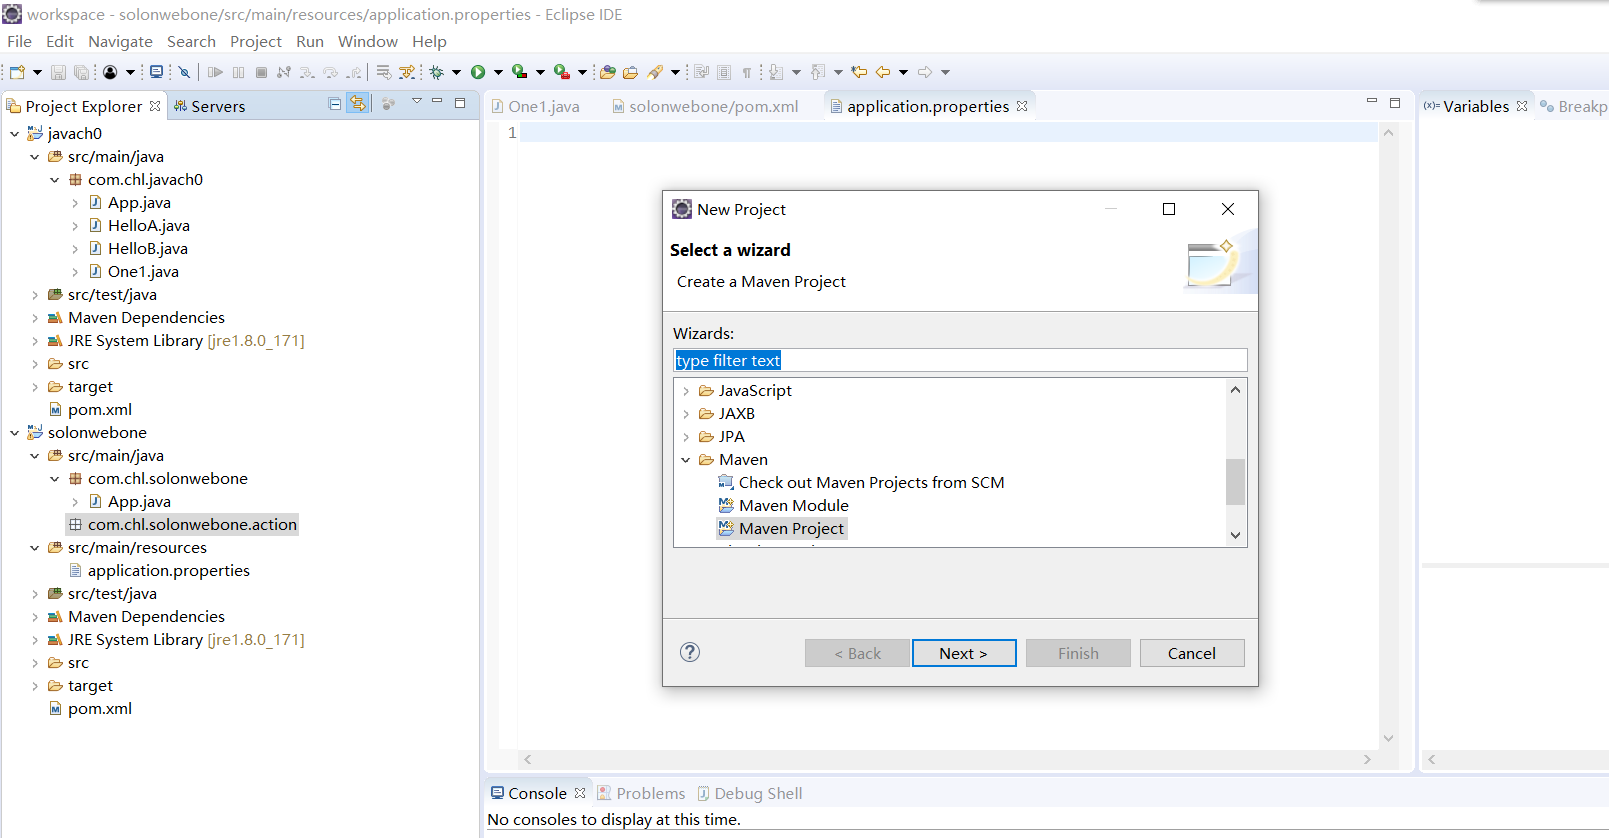Open the Navigate menu

[120, 41]
